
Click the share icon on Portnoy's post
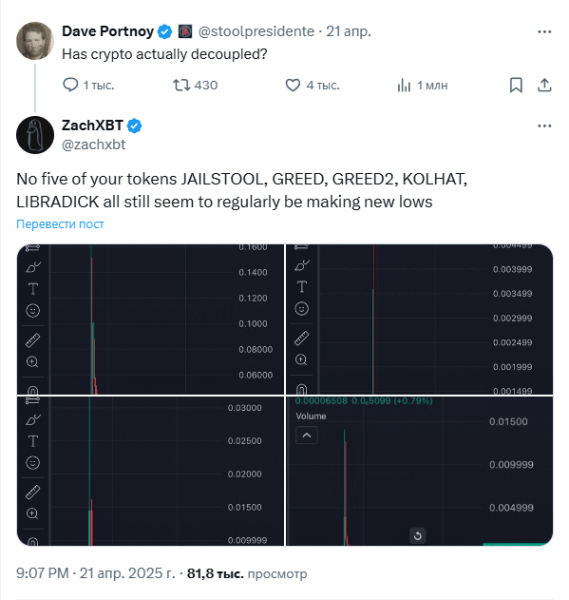tap(544, 85)
